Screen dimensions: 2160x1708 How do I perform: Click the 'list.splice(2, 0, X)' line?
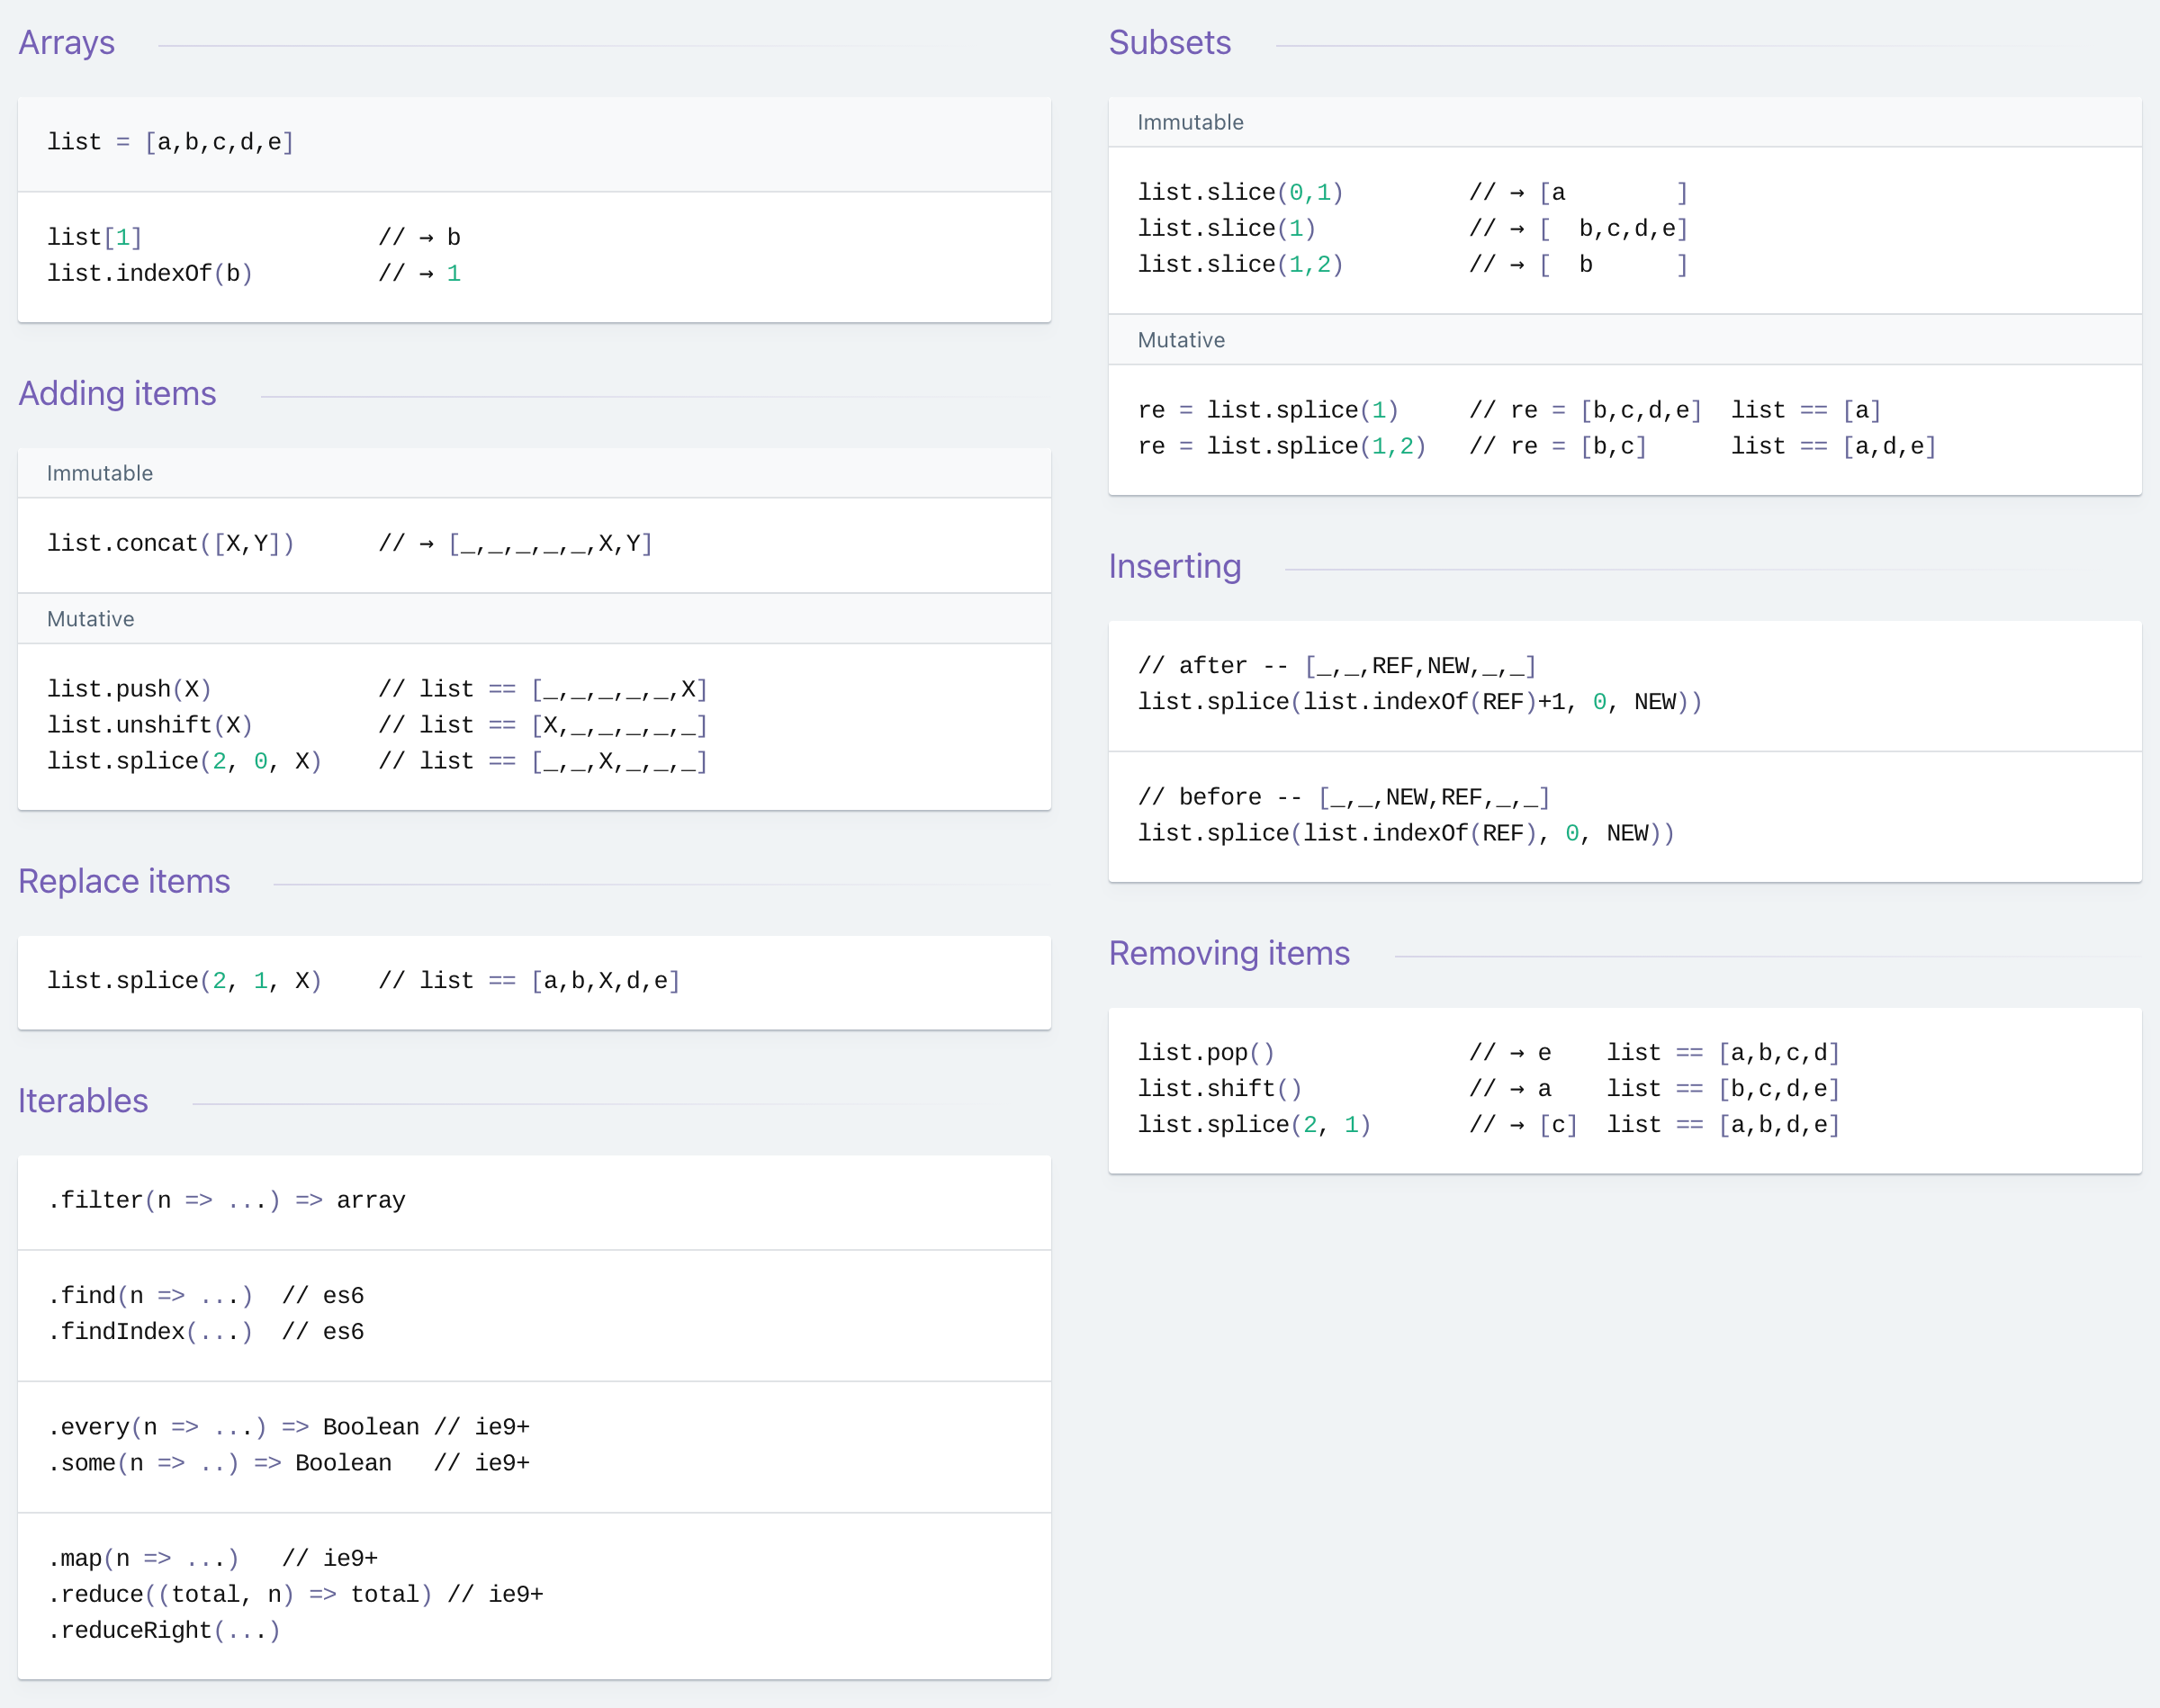(377, 761)
